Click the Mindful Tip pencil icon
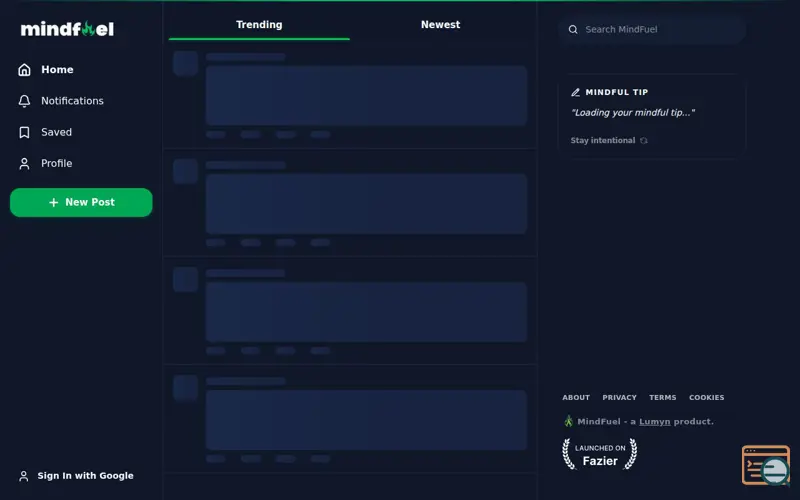 [x=575, y=92]
